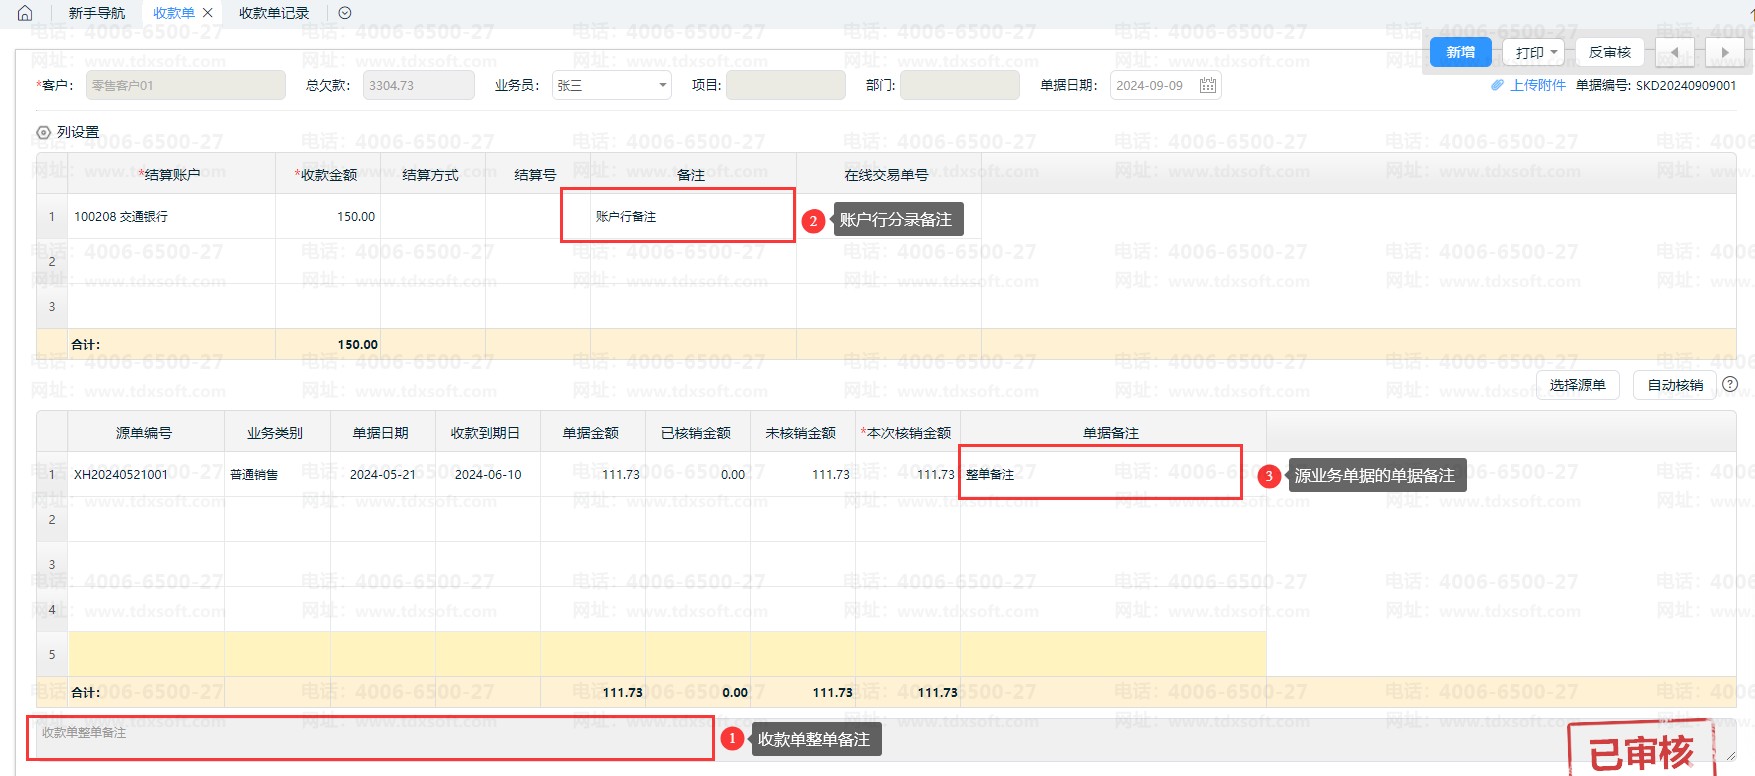Expand the 打印 print dropdown
Viewport: 1755px width, 776px height.
pos(1554,53)
